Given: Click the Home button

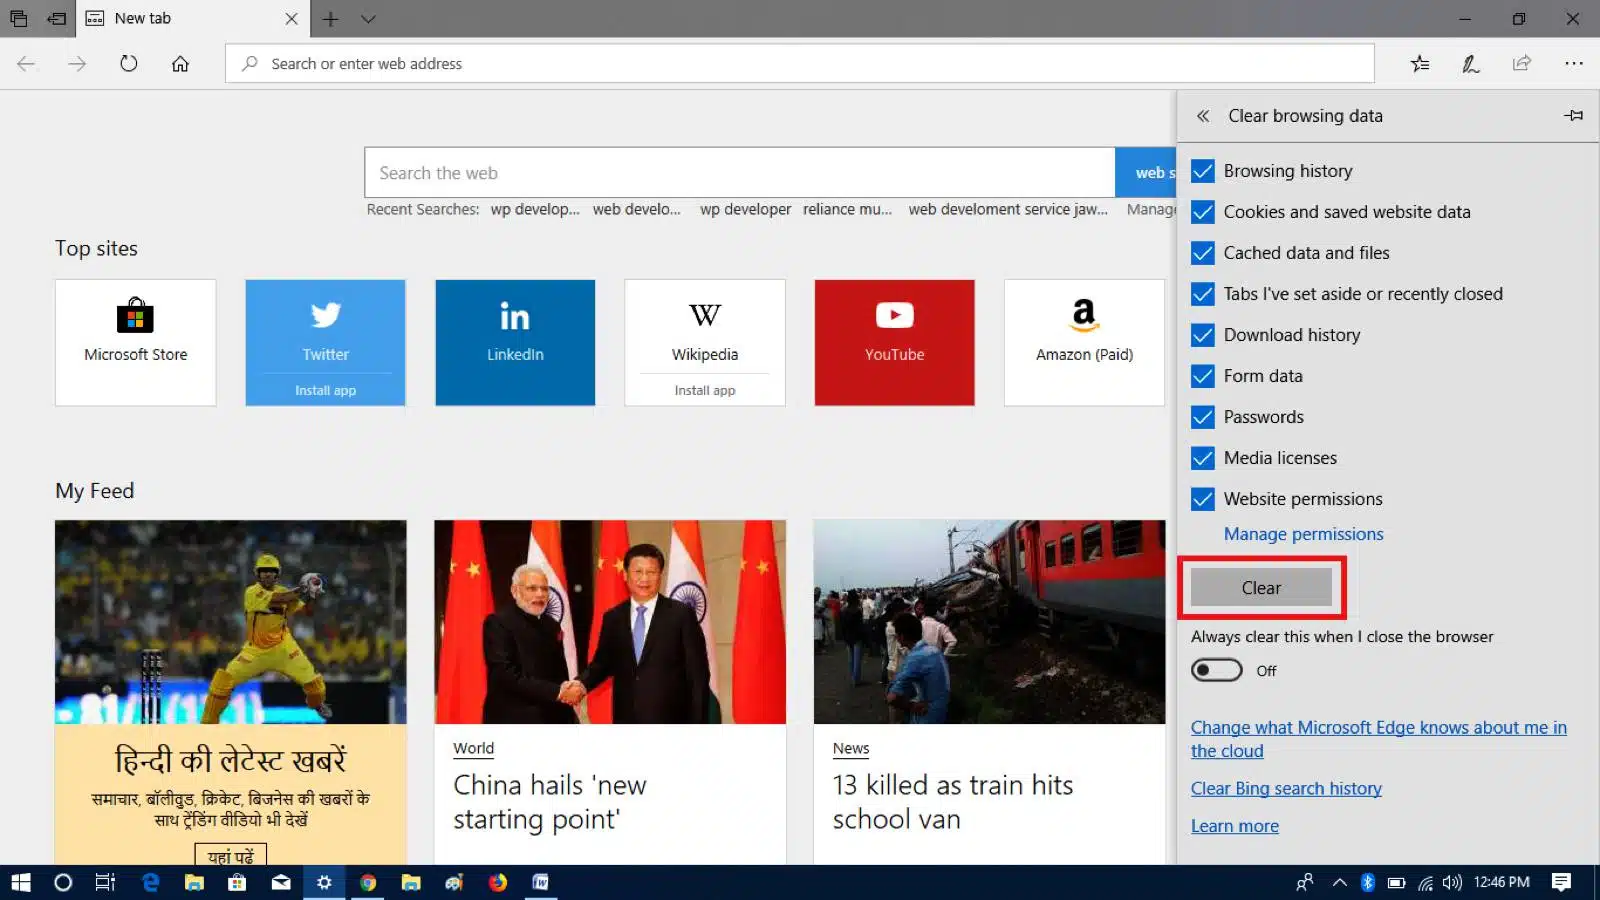Looking at the screenshot, I should pyautogui.click(x=180, y=63).
